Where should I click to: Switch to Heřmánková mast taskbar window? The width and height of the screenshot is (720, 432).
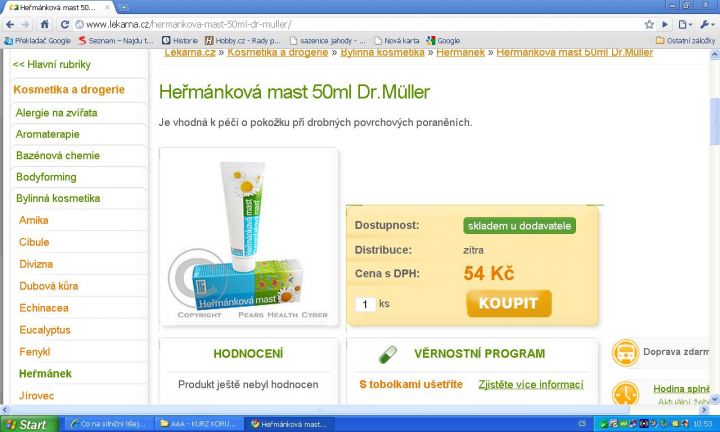click(289, 424)
